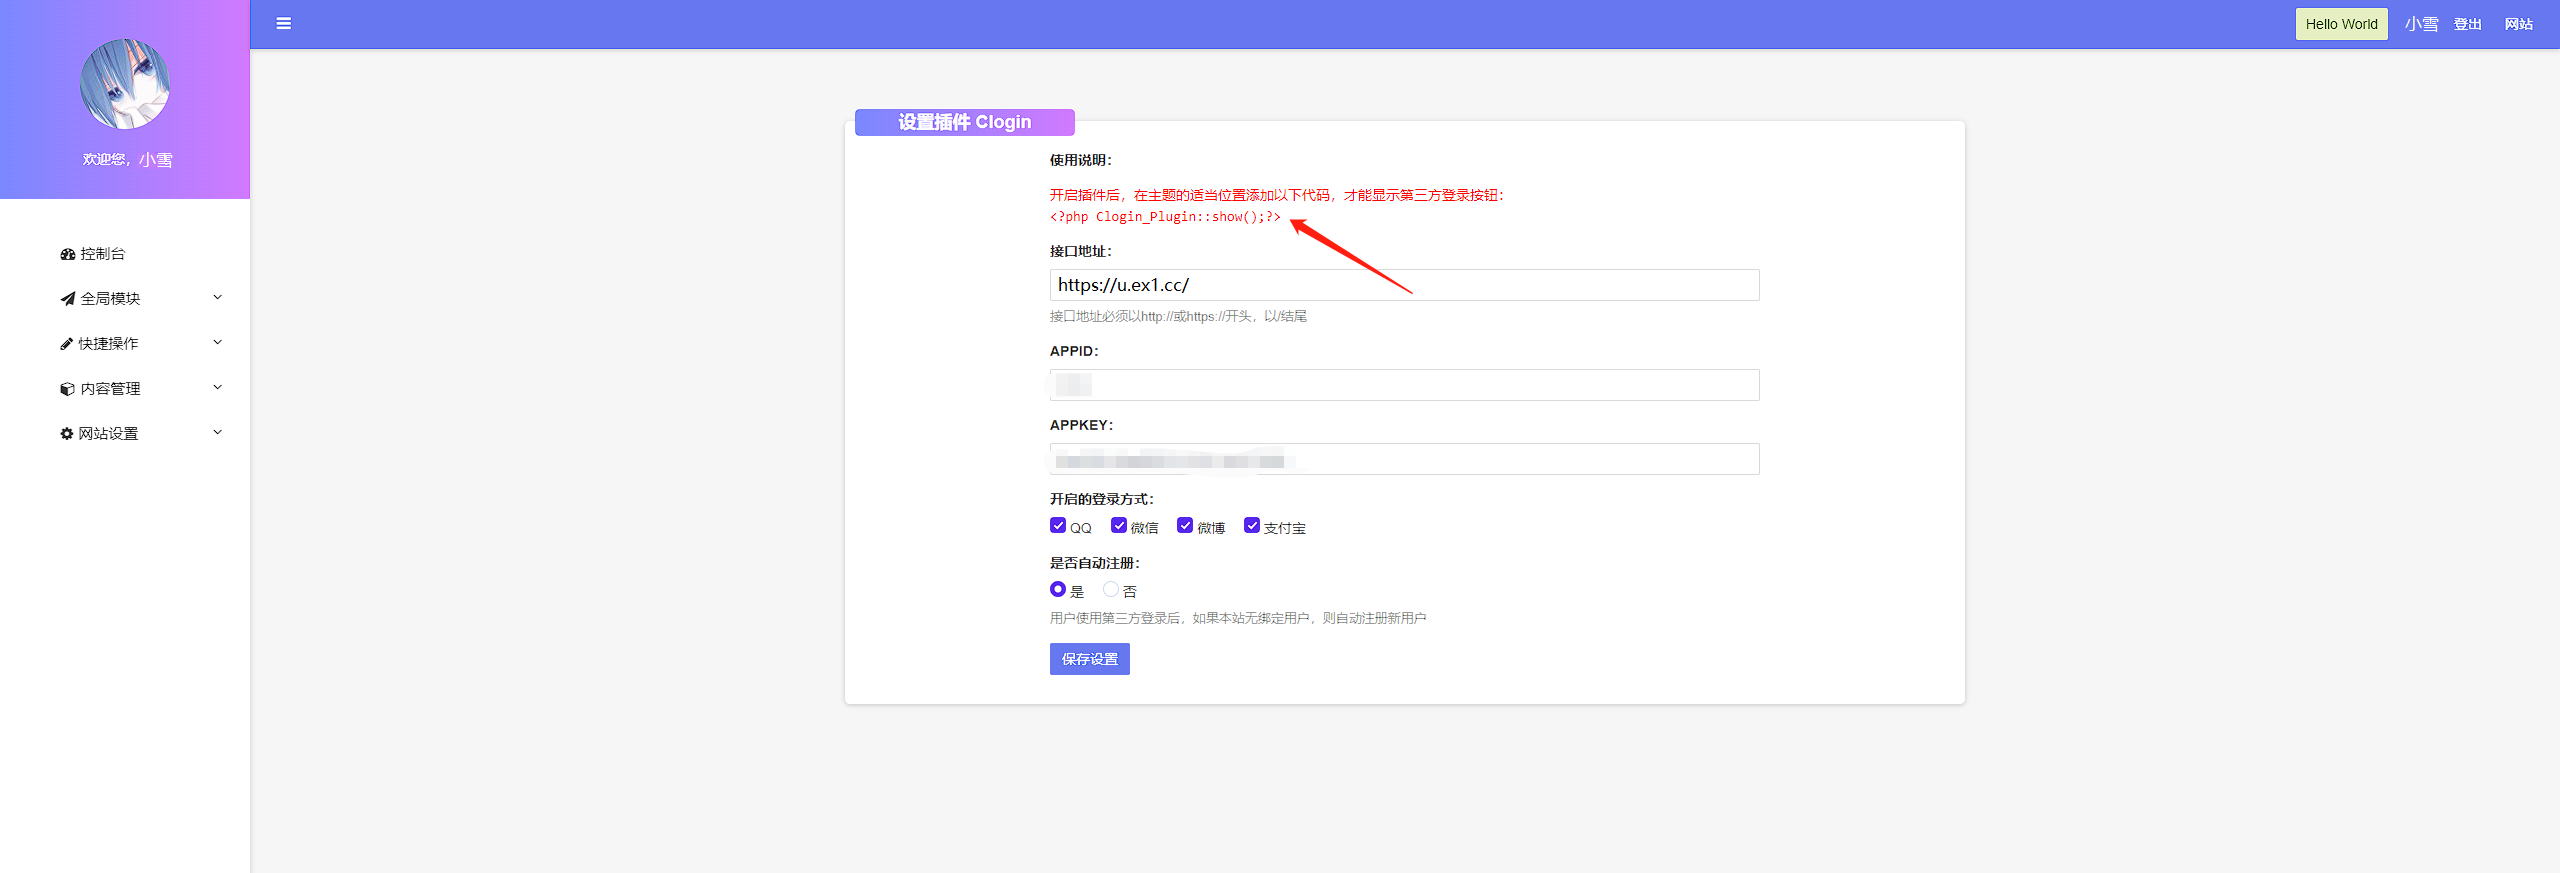Screen dimensions: 2560x873
Task: Uncheck the QQ login checkbox
Action: [1058, 526]
